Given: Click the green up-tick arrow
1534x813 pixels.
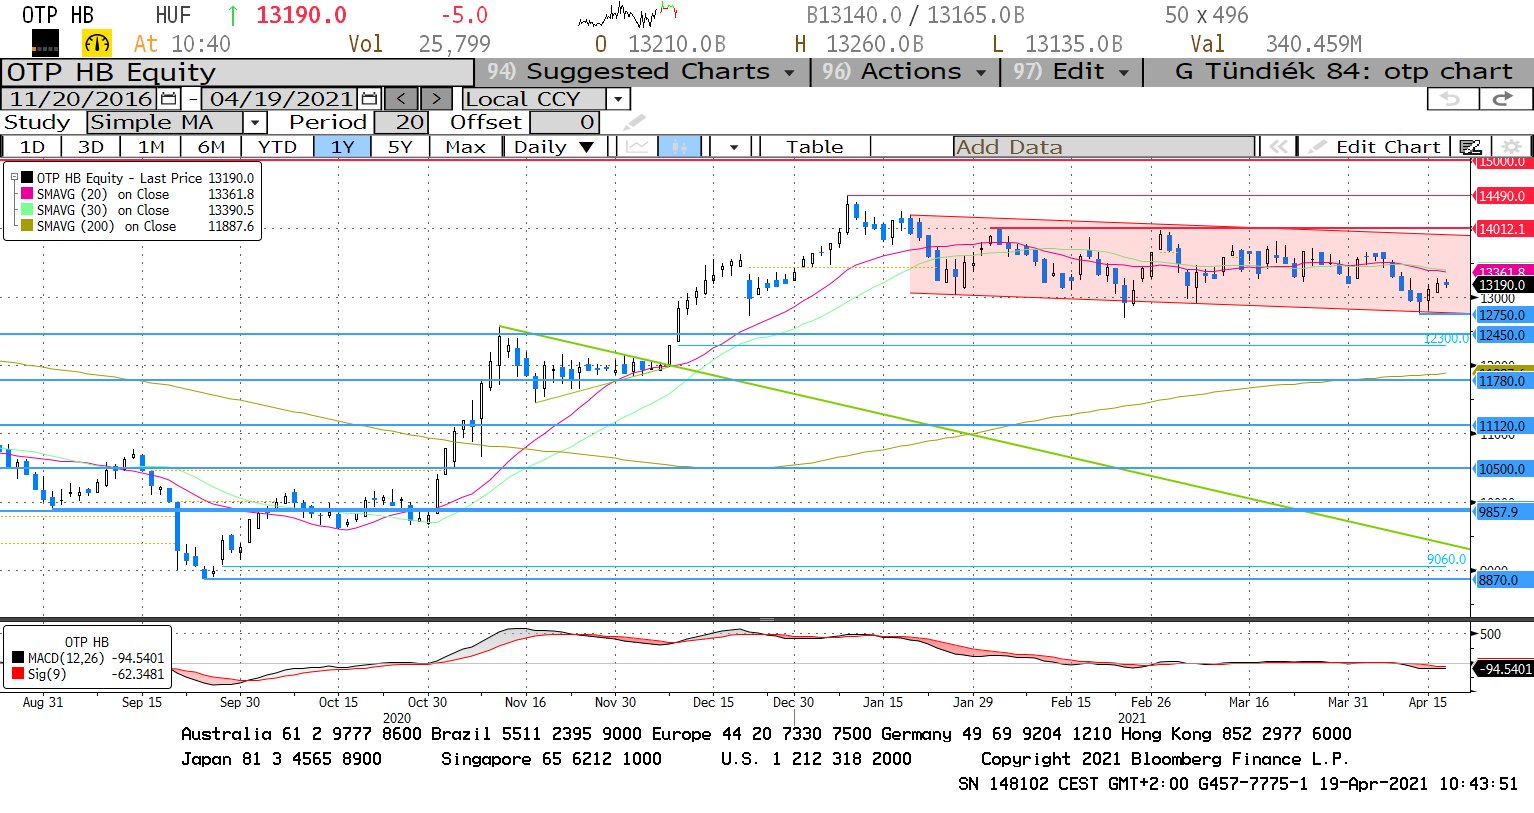Looking at the screenshot, I should pyautogui.click(x=233, y=15).
